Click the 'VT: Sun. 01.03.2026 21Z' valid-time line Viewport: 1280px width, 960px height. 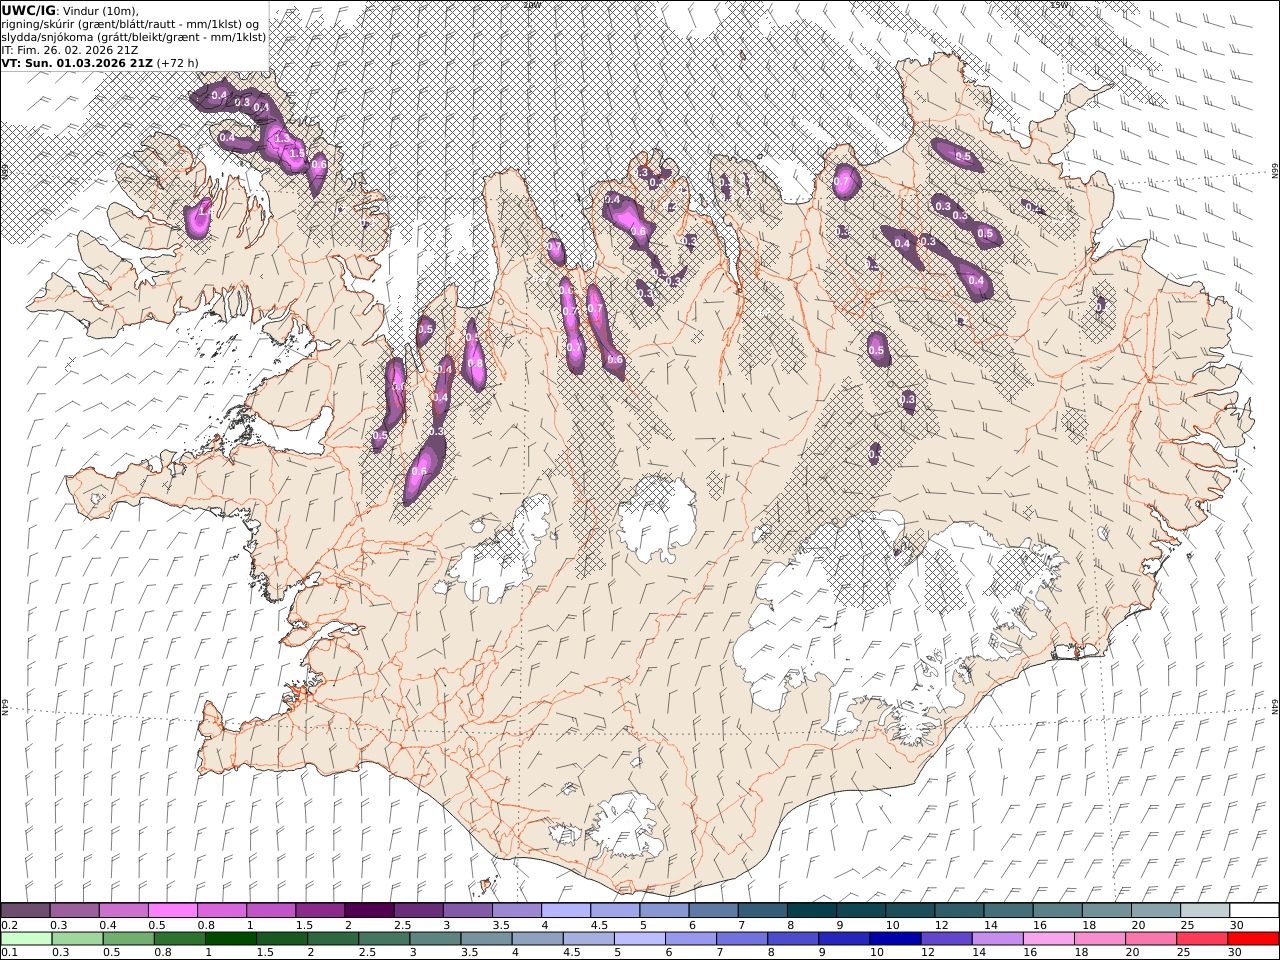[77, 62]
